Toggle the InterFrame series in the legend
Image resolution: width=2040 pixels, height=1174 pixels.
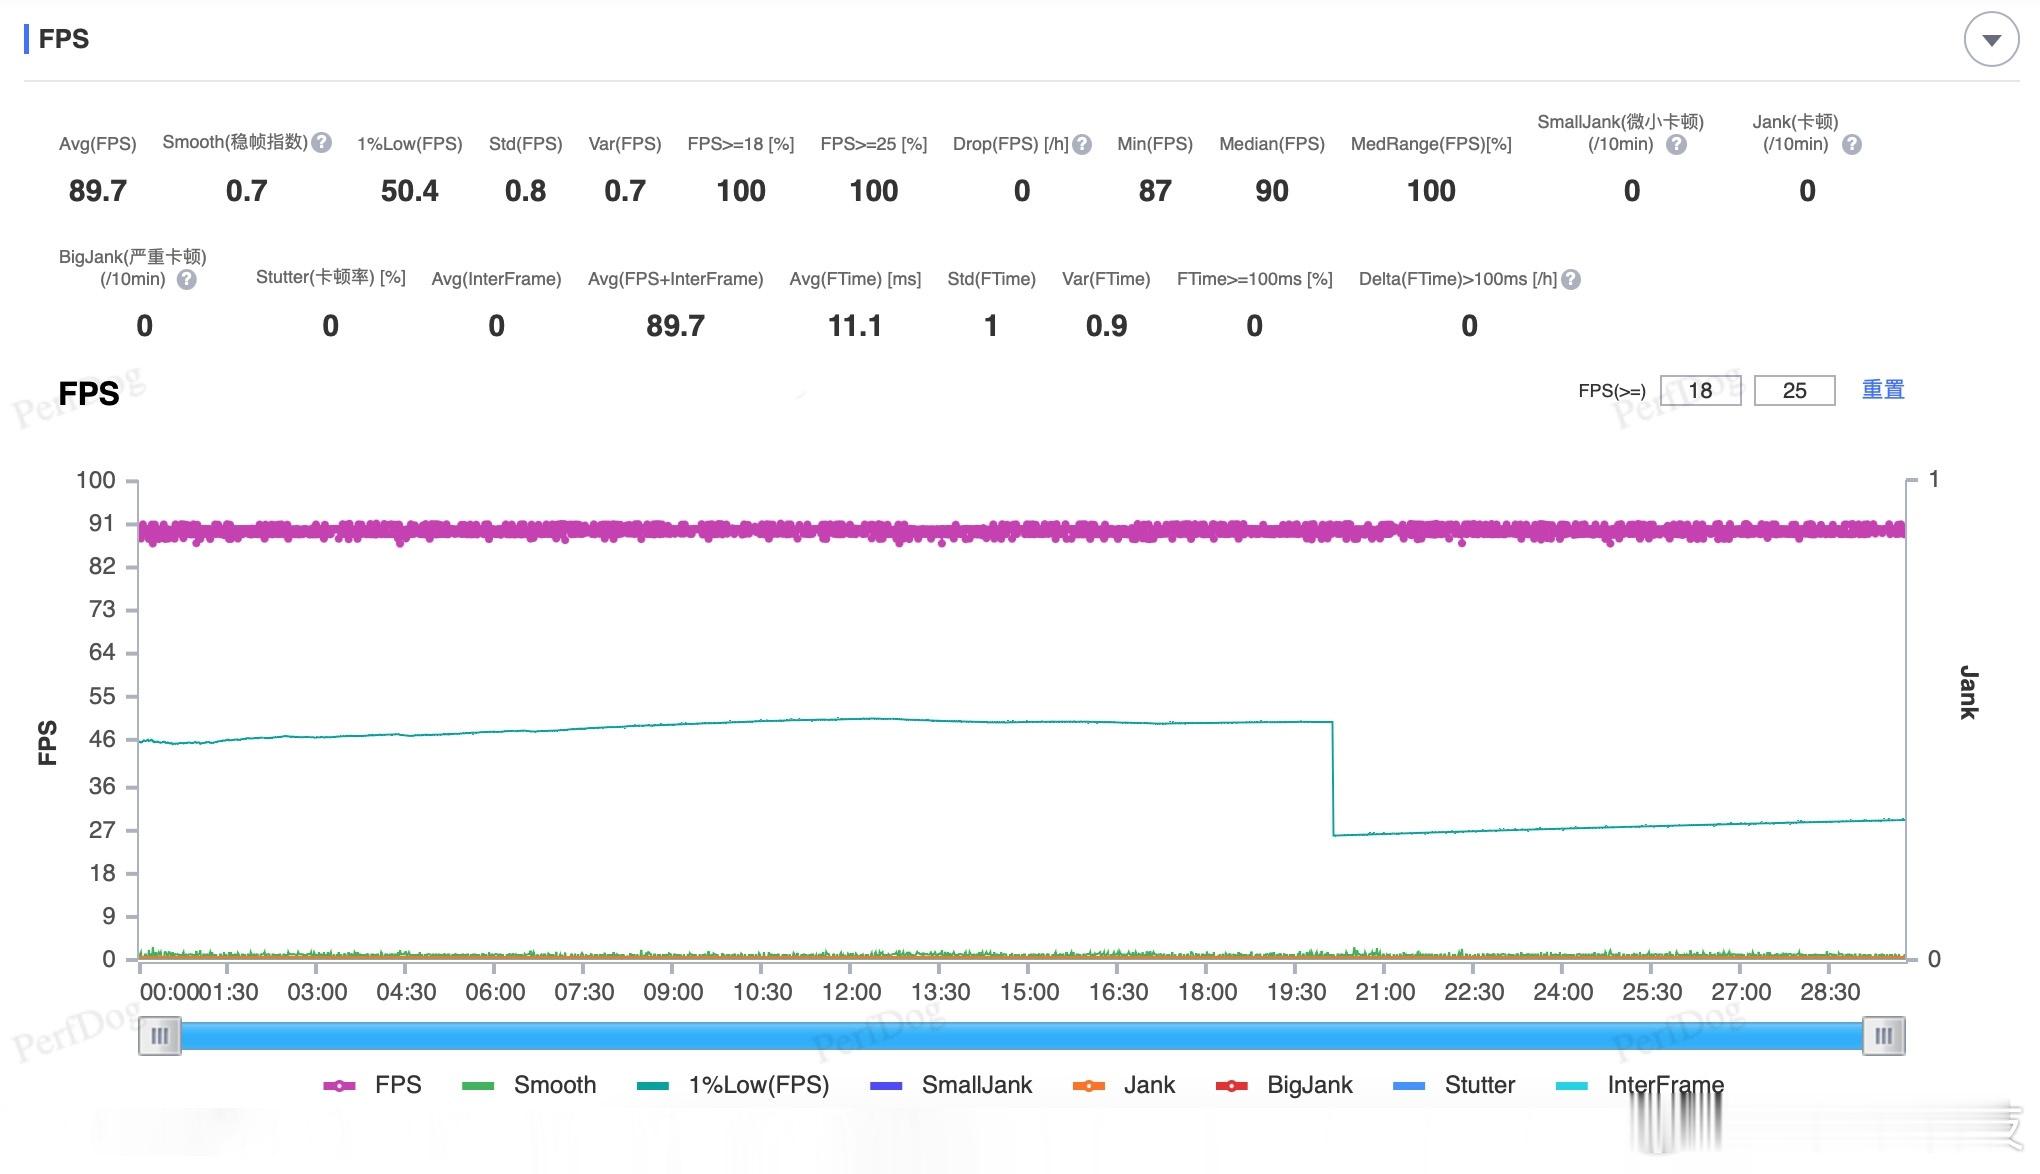pos(1640,1085)
